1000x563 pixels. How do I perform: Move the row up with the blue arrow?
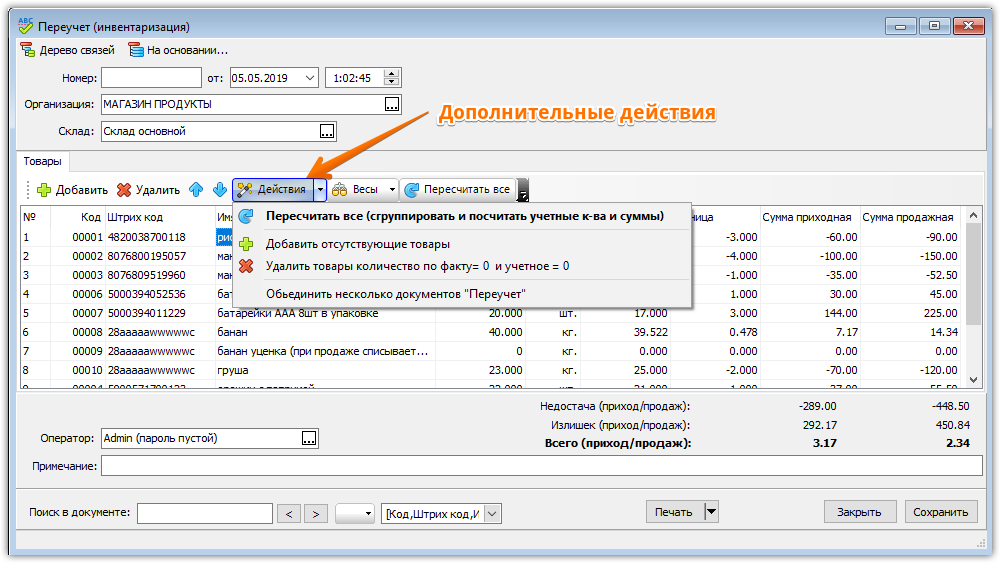click(196, 189)
